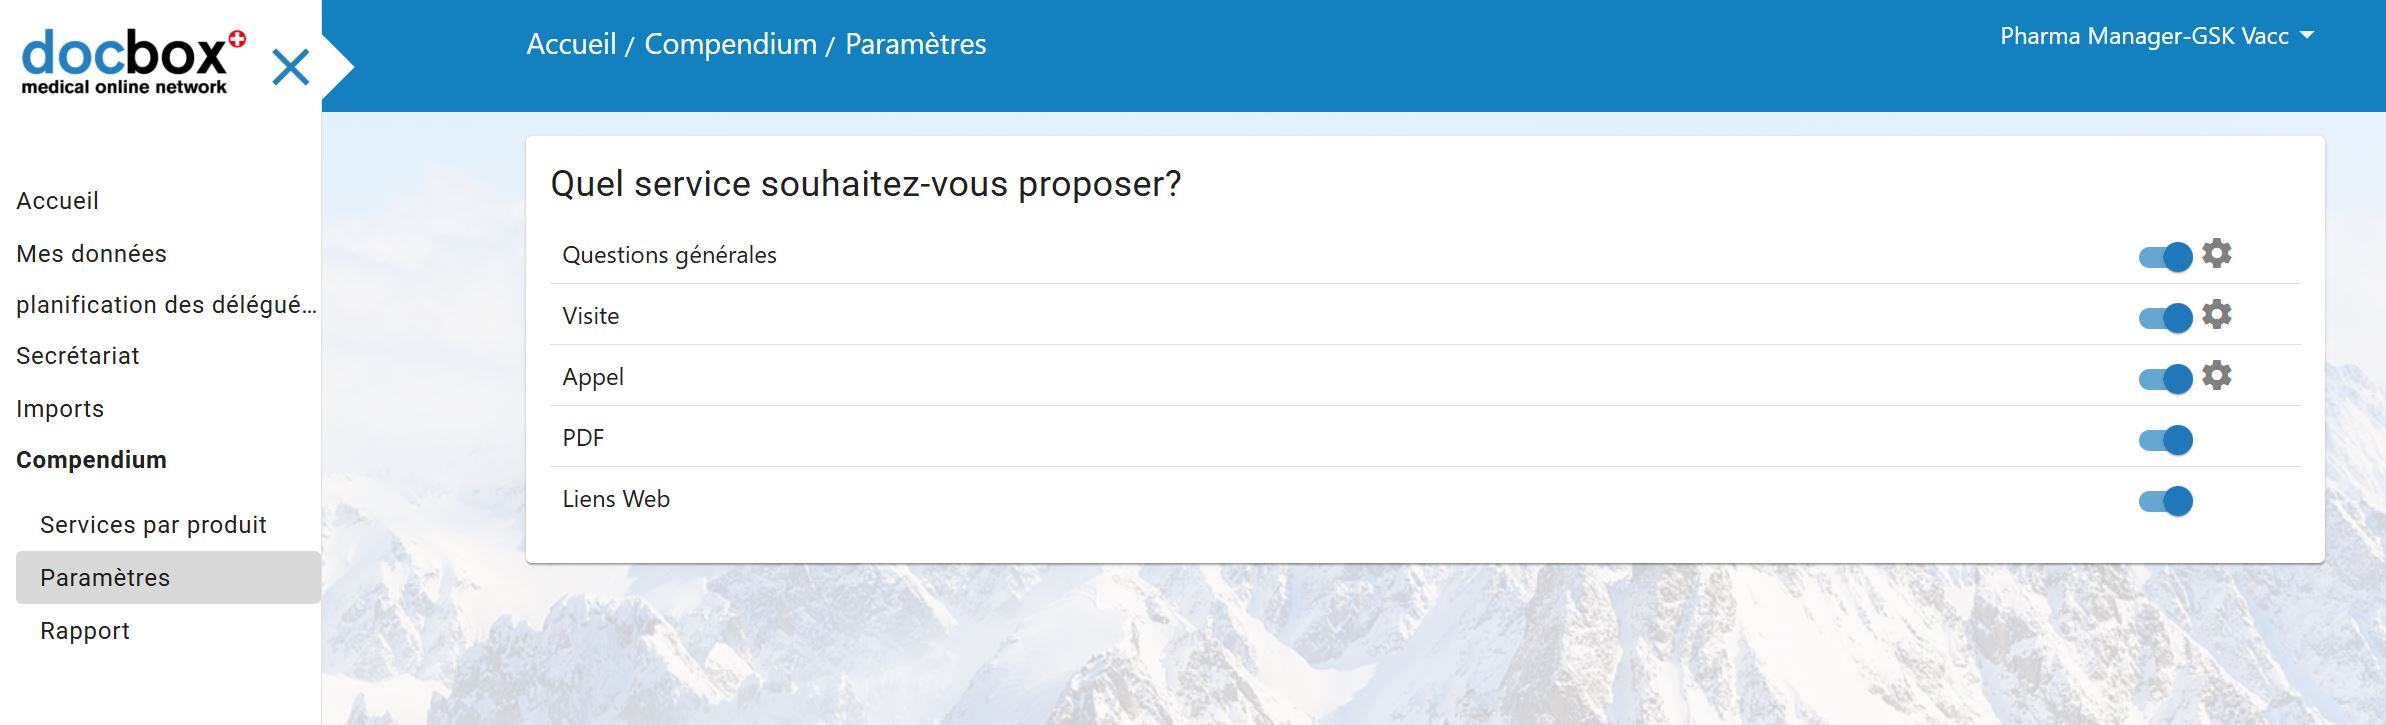Click the Accueil breadcrumb link
This screenshot has width=2386, height=725.
(571, 44)
